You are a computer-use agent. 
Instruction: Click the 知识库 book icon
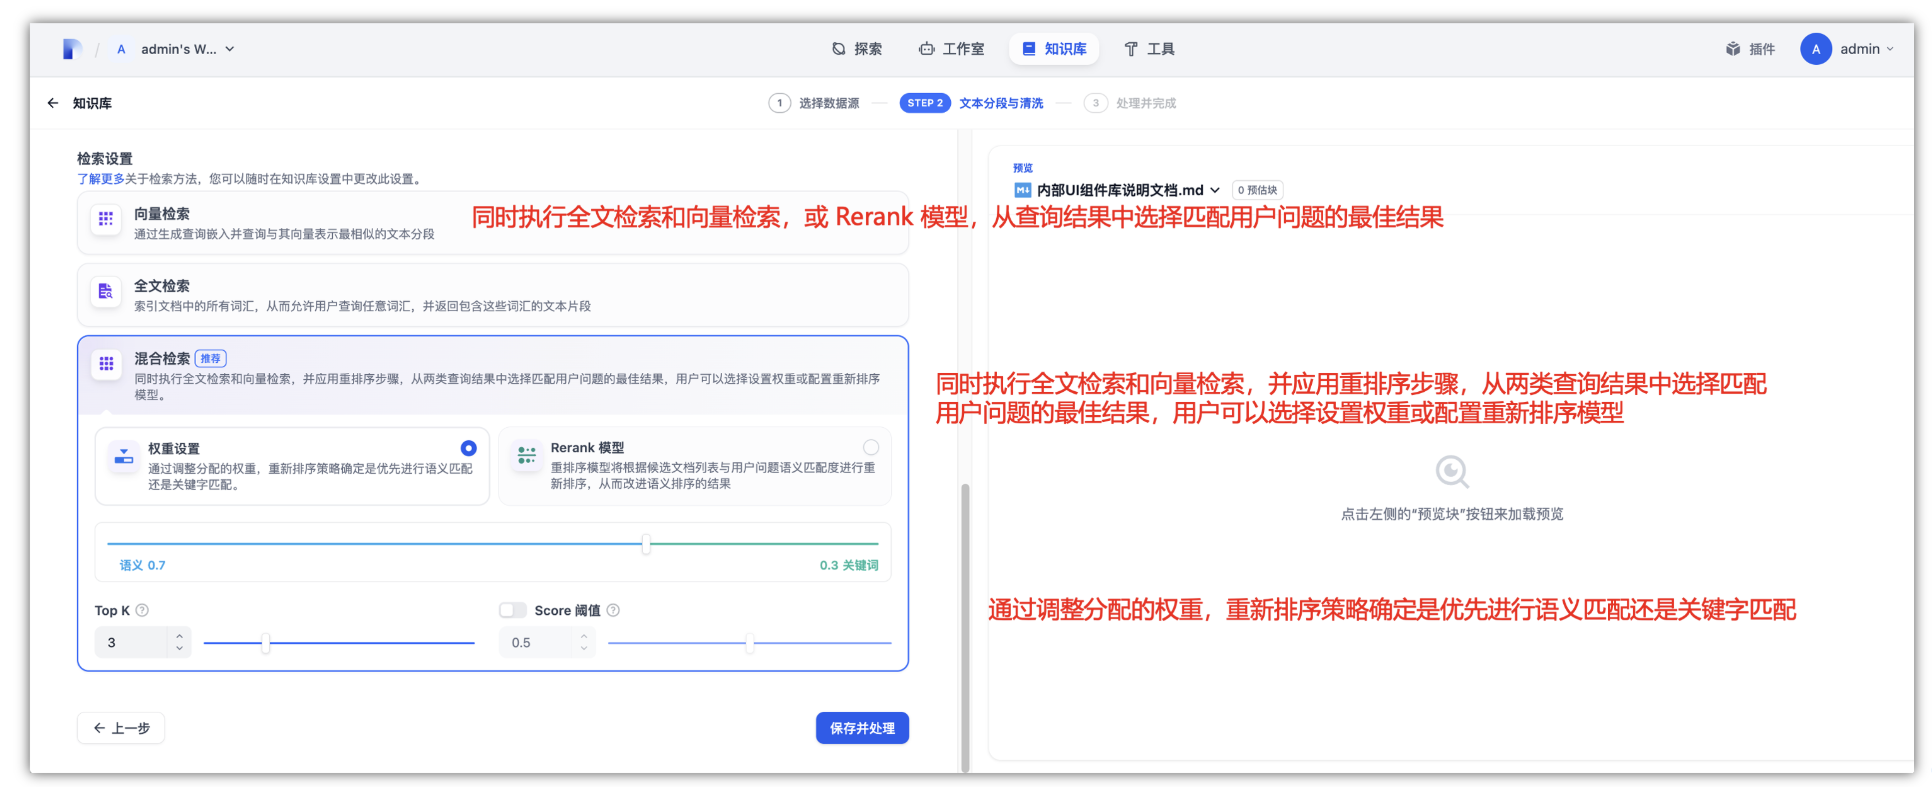(x=1029, y=49)
